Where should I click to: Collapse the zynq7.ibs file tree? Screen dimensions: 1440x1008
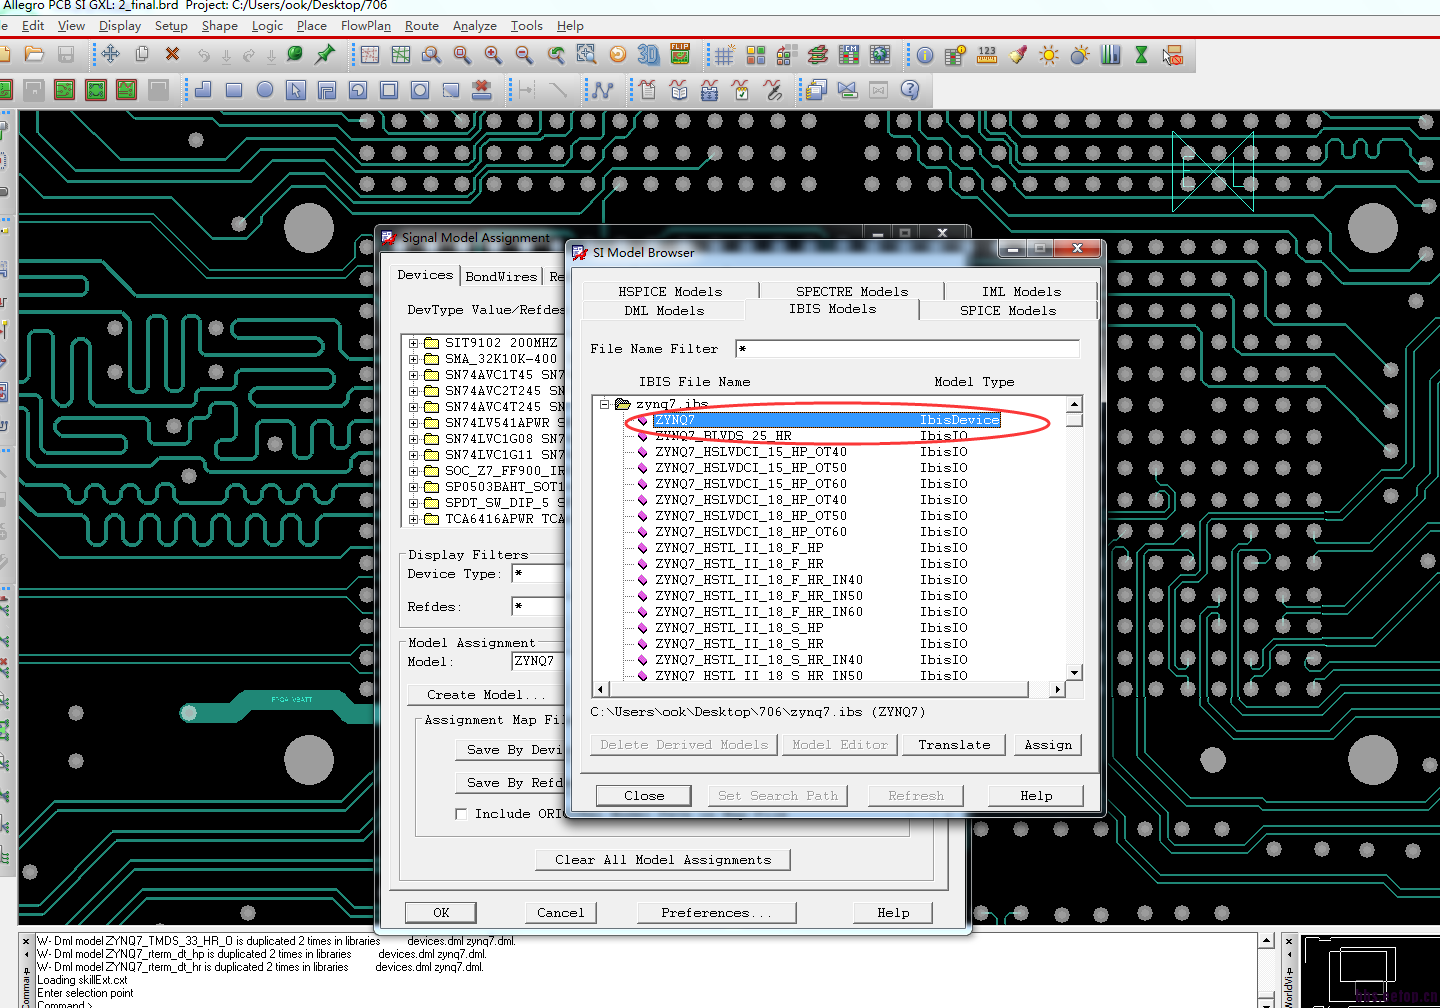pyautogui.click(x=604, y=404)
